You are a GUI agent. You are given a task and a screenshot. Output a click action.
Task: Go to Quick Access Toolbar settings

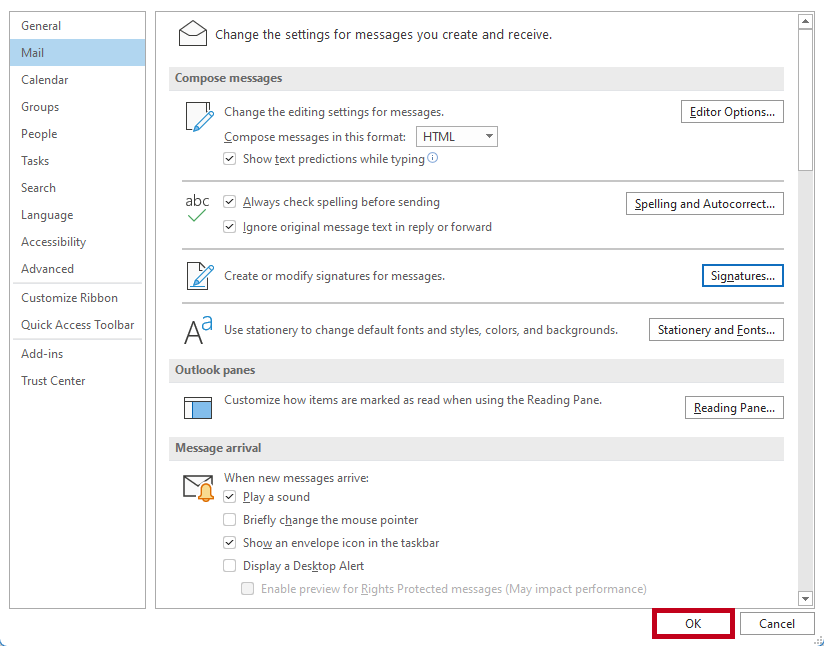click(77, 325)
